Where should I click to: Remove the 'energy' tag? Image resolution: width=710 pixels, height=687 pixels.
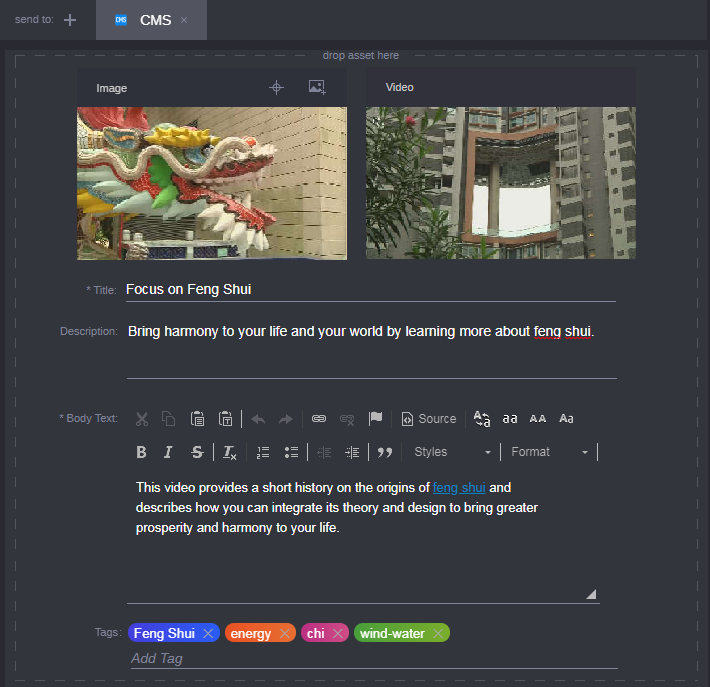[x=285, y=634]
